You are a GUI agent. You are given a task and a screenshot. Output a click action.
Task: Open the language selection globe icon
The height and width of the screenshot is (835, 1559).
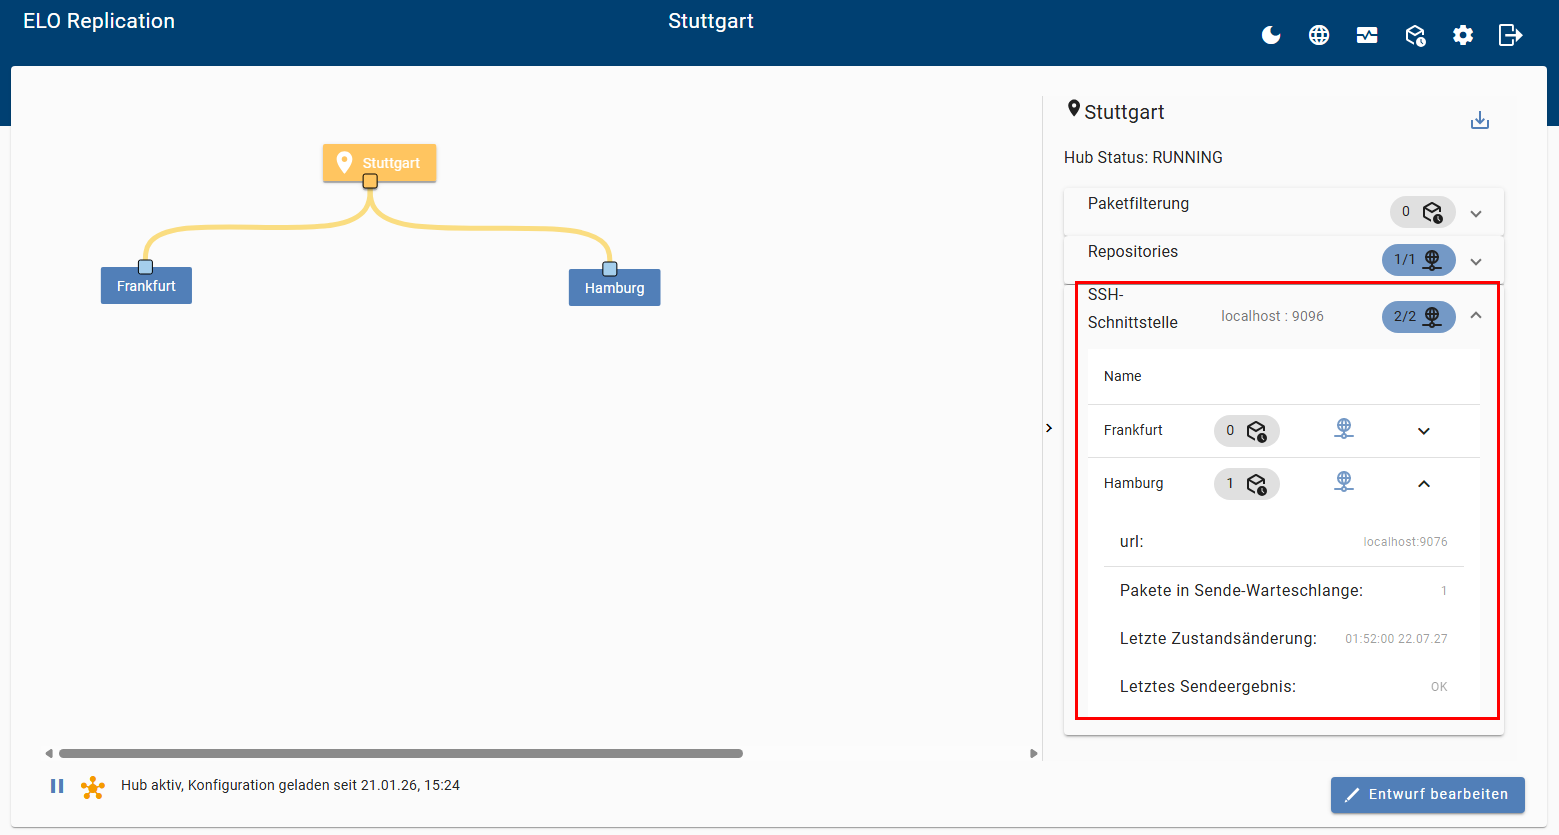click(1319, 34)
